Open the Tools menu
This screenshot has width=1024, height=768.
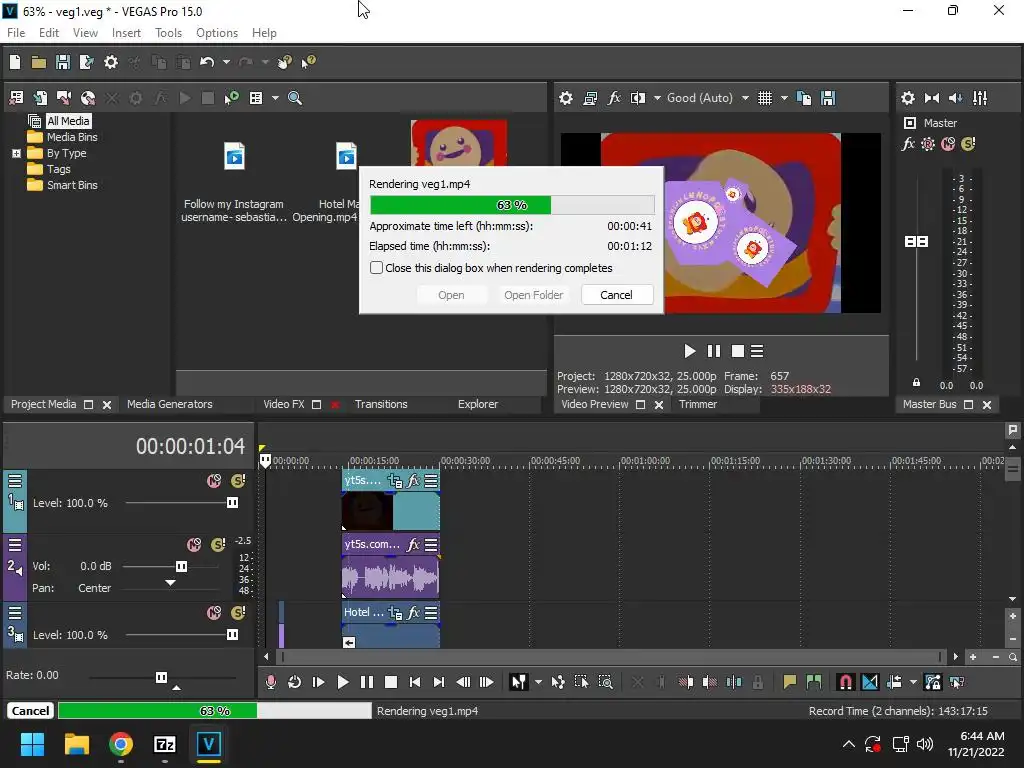168,33
